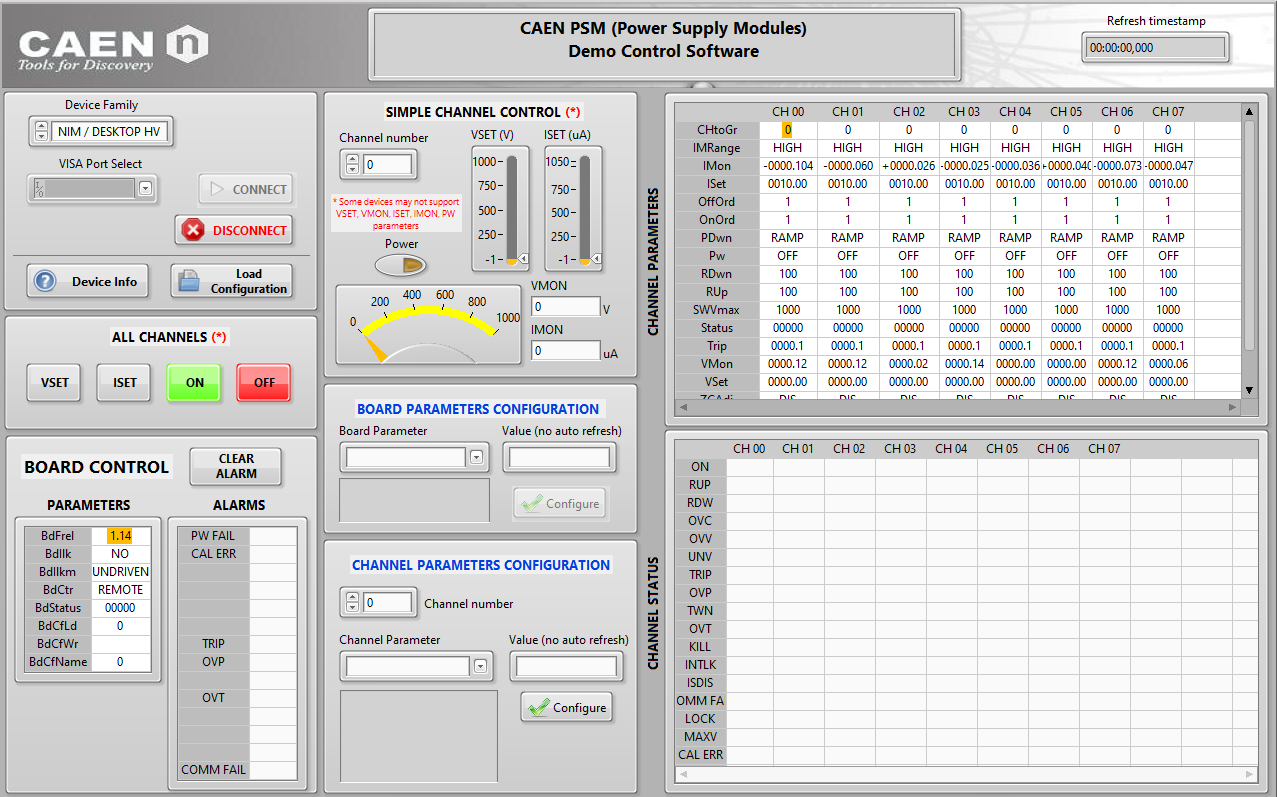Click the green checkmark on channel Configure button
Screen dimensions: 1277x797
(x=538, y=707)
